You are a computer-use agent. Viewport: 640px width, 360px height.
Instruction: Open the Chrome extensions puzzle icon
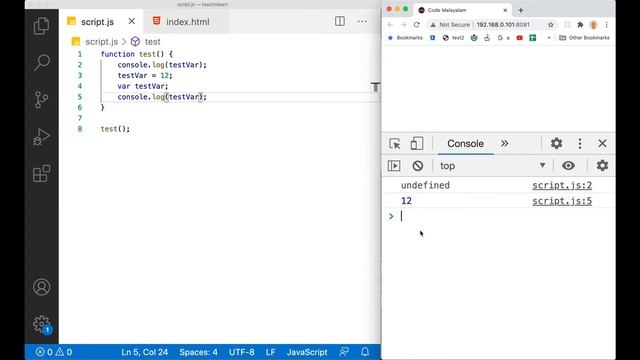[x=580, y=24]
